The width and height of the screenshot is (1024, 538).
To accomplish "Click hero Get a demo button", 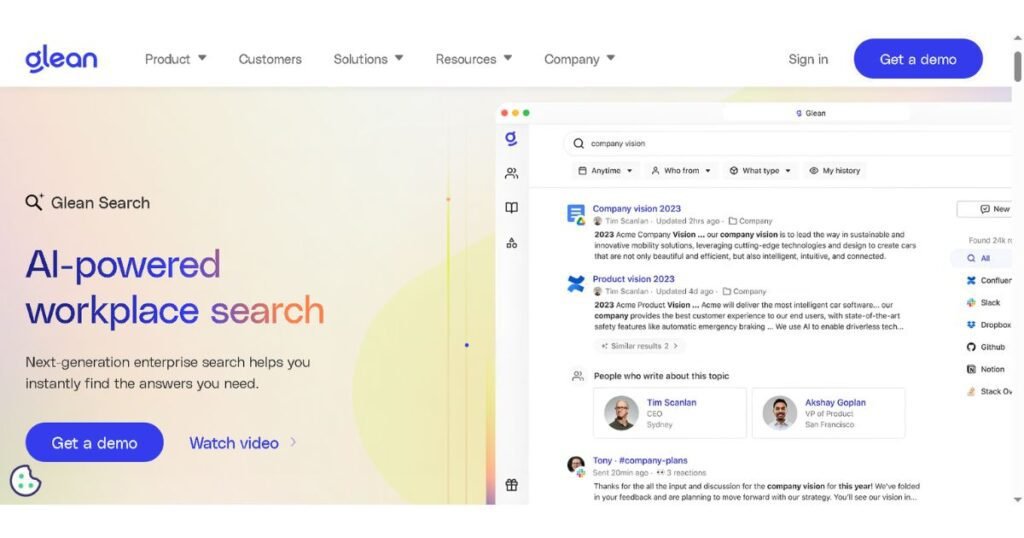I will (94, 442).
